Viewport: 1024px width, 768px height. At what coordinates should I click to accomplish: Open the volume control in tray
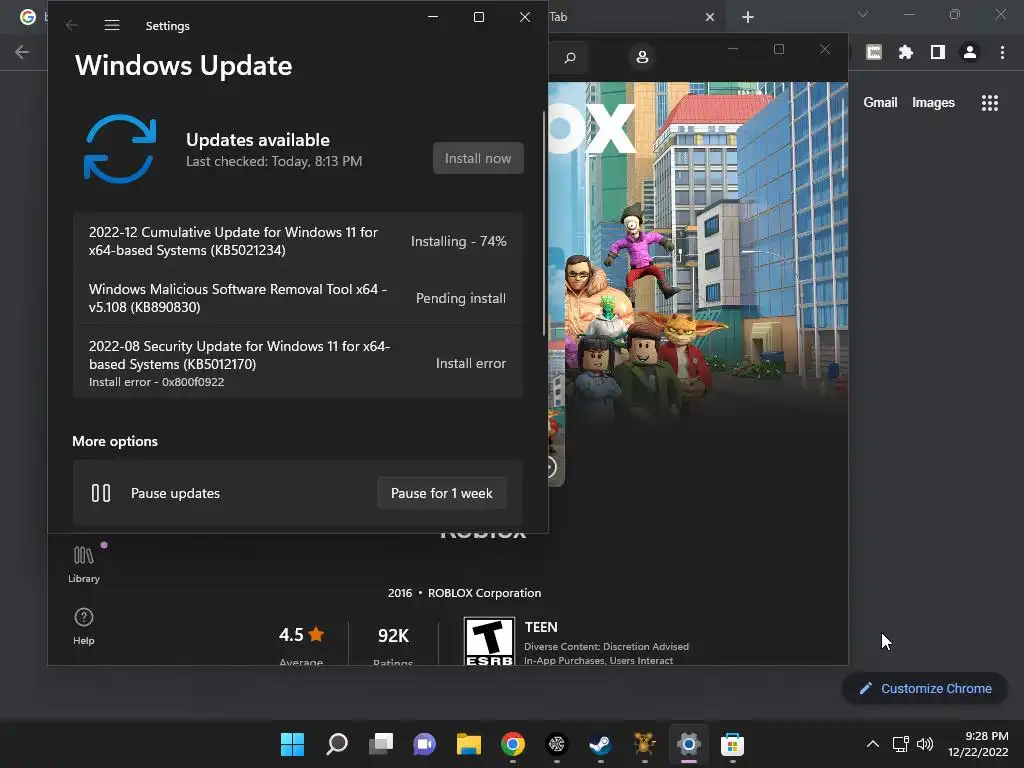click(925, 744)
